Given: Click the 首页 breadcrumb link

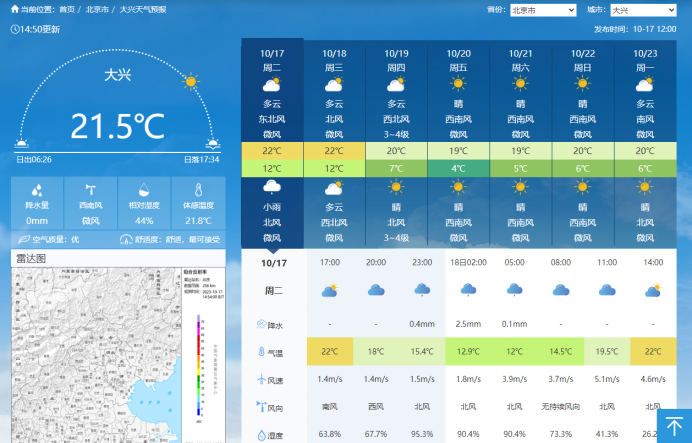Looking at the screenshot, I should pos(67,9).
